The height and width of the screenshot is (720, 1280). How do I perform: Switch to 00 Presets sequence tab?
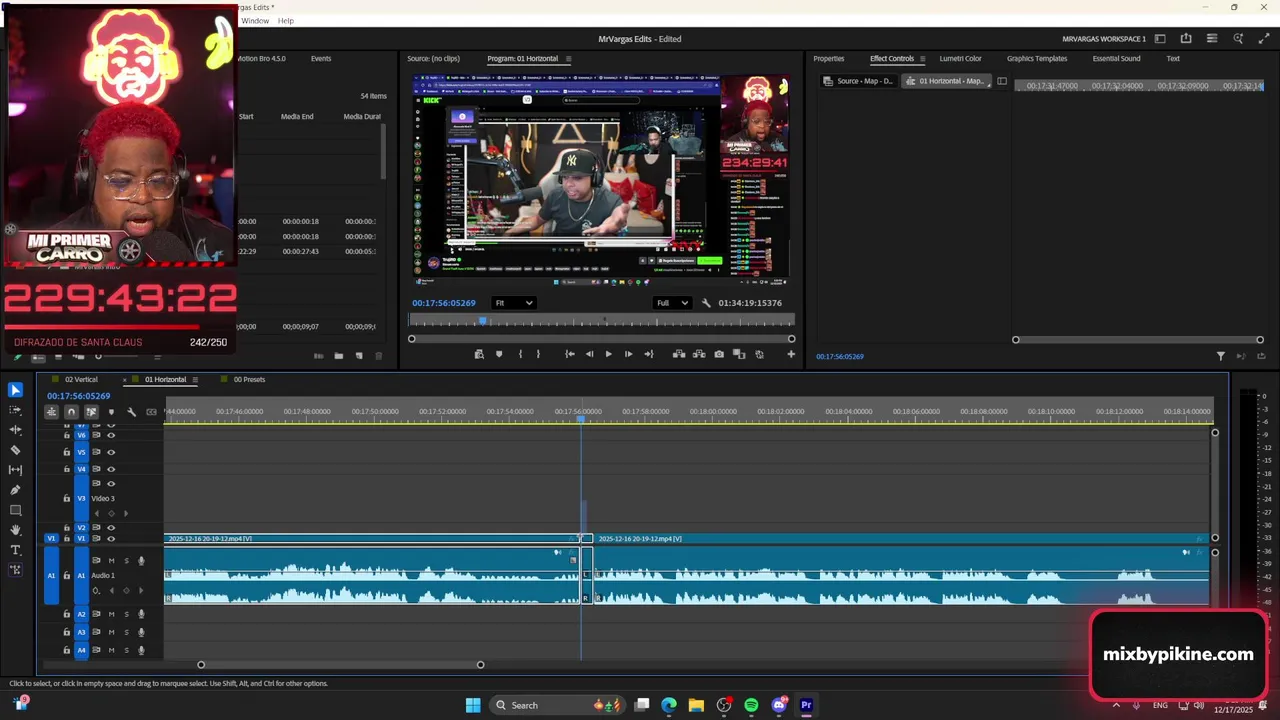pyautogui.click(x=249, y=380)
